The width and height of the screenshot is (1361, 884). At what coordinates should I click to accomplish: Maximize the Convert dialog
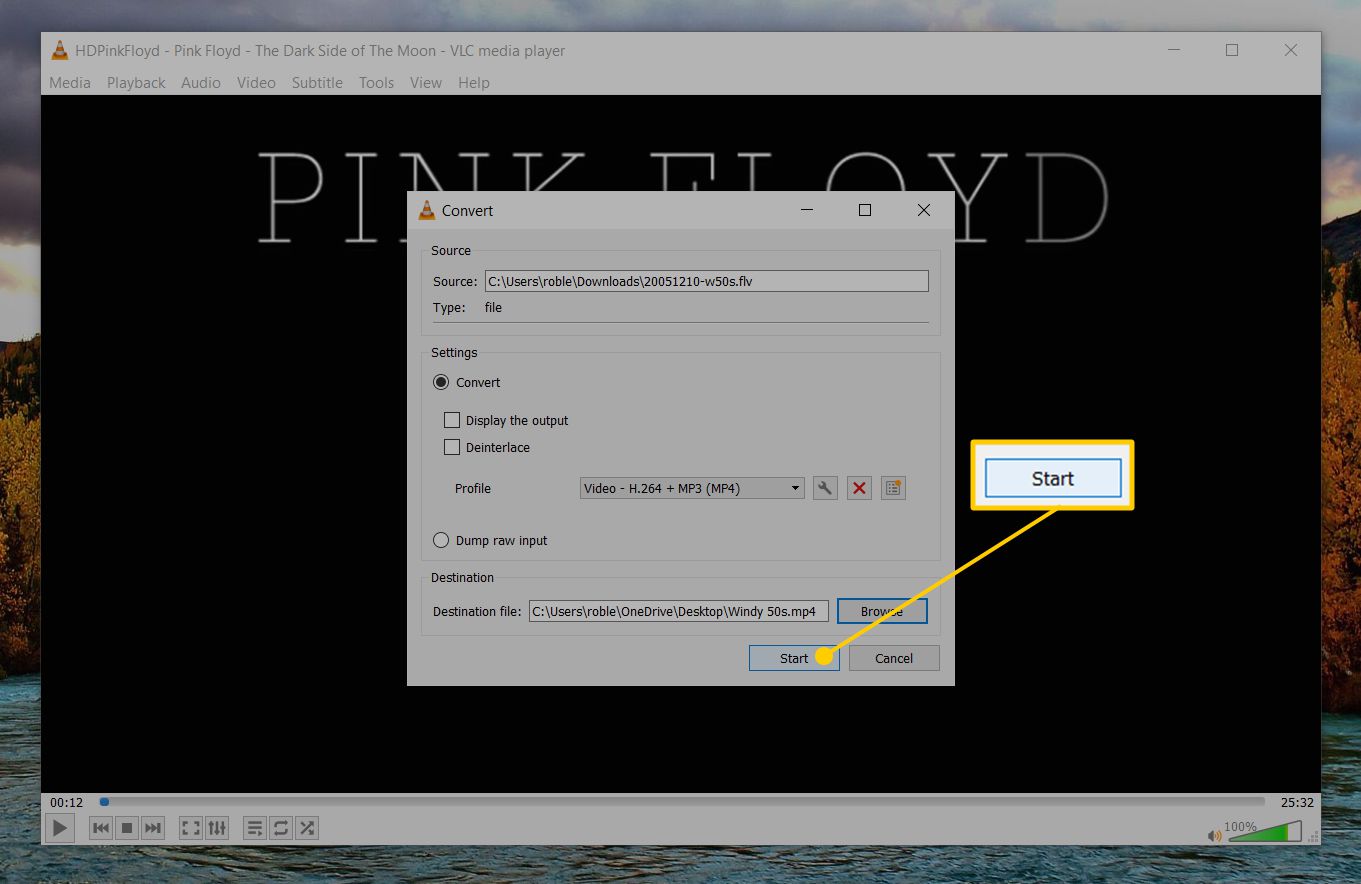click(x=865, y=210)
